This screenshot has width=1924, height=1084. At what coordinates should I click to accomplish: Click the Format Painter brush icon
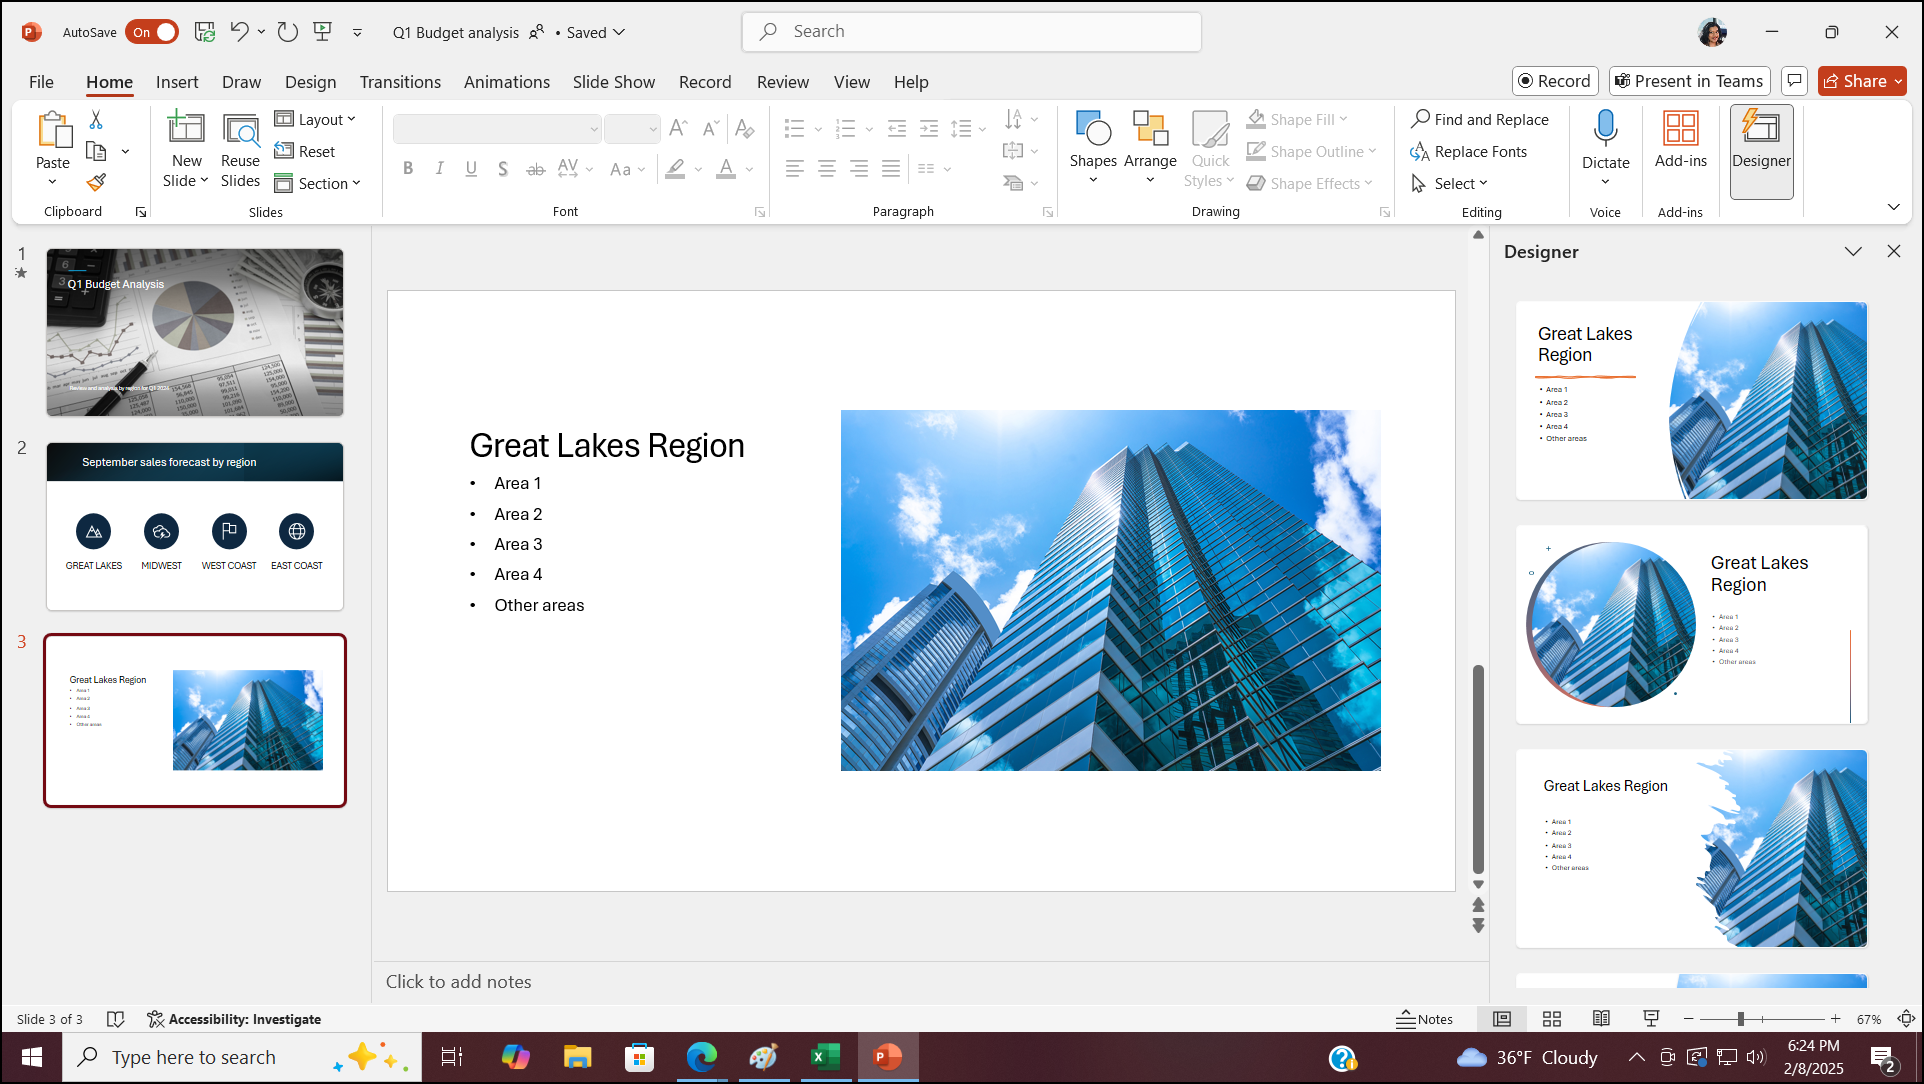click(x=96, y=182)
